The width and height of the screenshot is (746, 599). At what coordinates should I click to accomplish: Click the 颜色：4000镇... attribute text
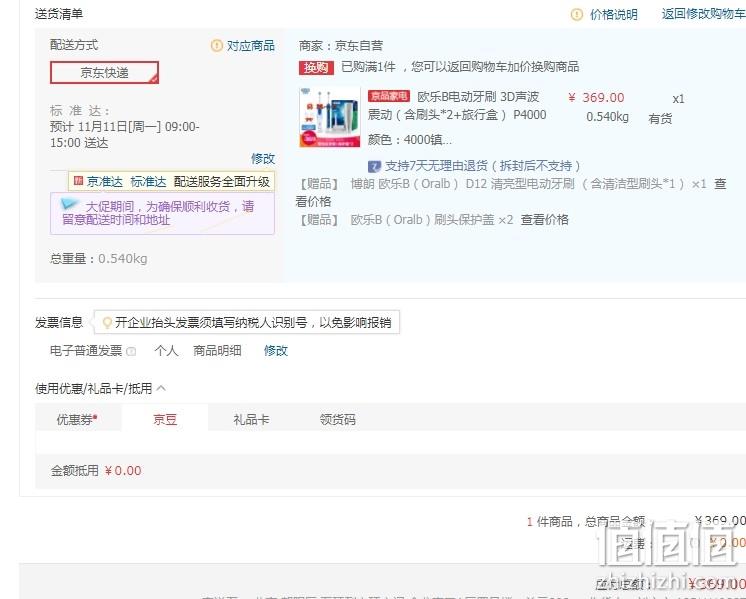click(410, 140)
